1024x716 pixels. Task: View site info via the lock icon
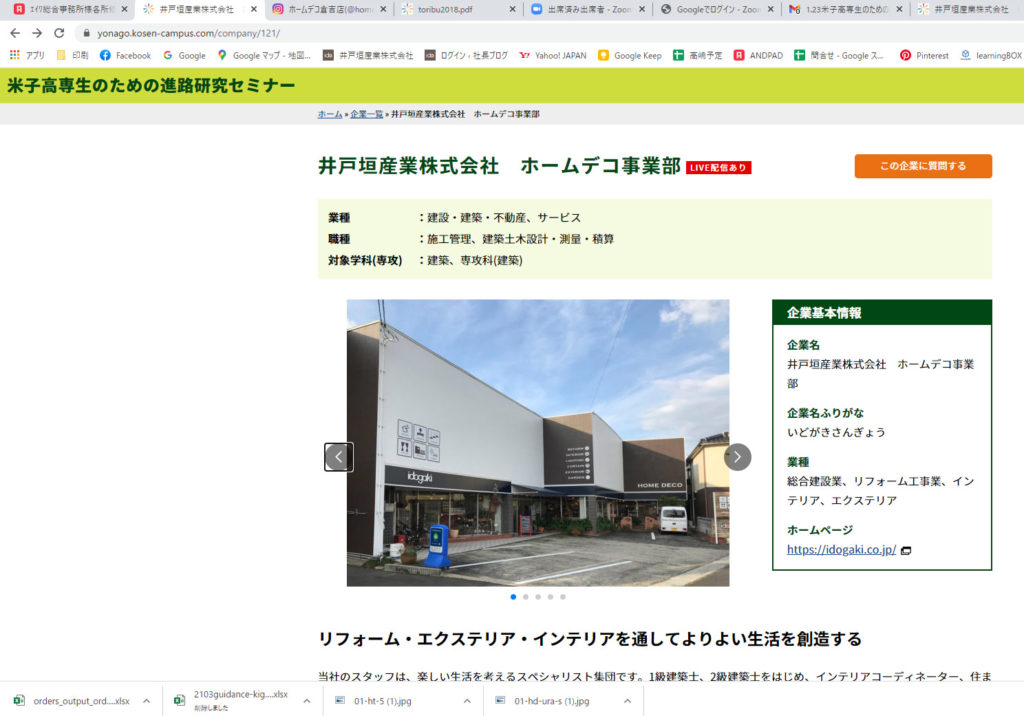pos(86,33)
